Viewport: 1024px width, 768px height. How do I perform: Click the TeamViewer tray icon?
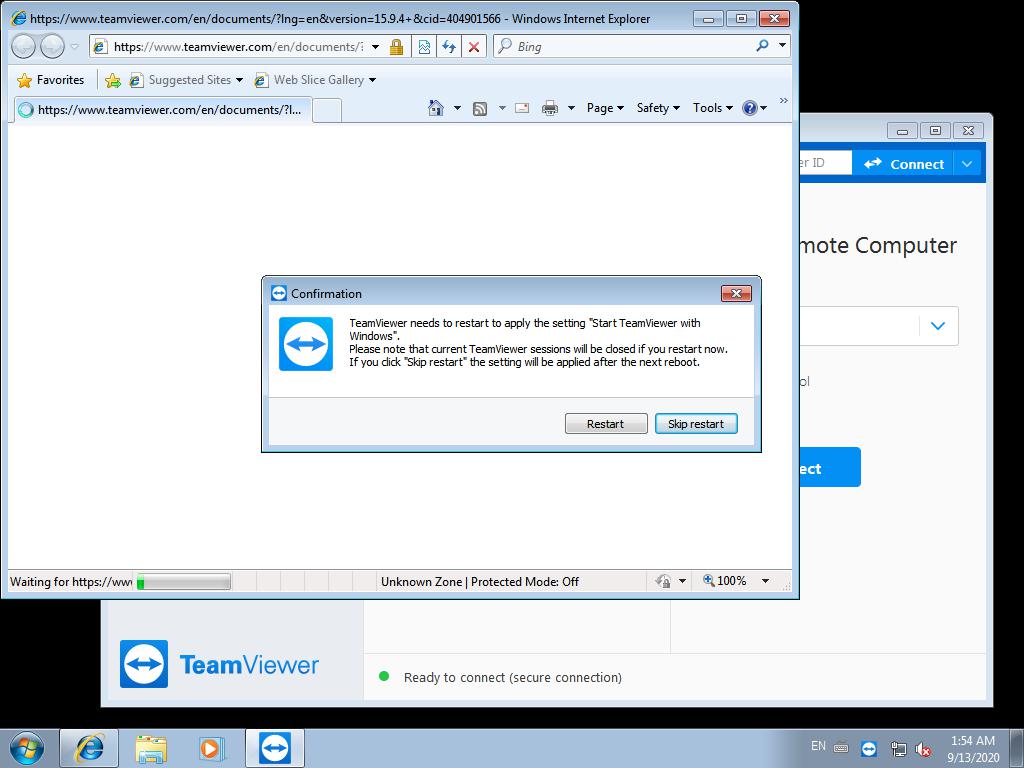(x=869, y=748)
